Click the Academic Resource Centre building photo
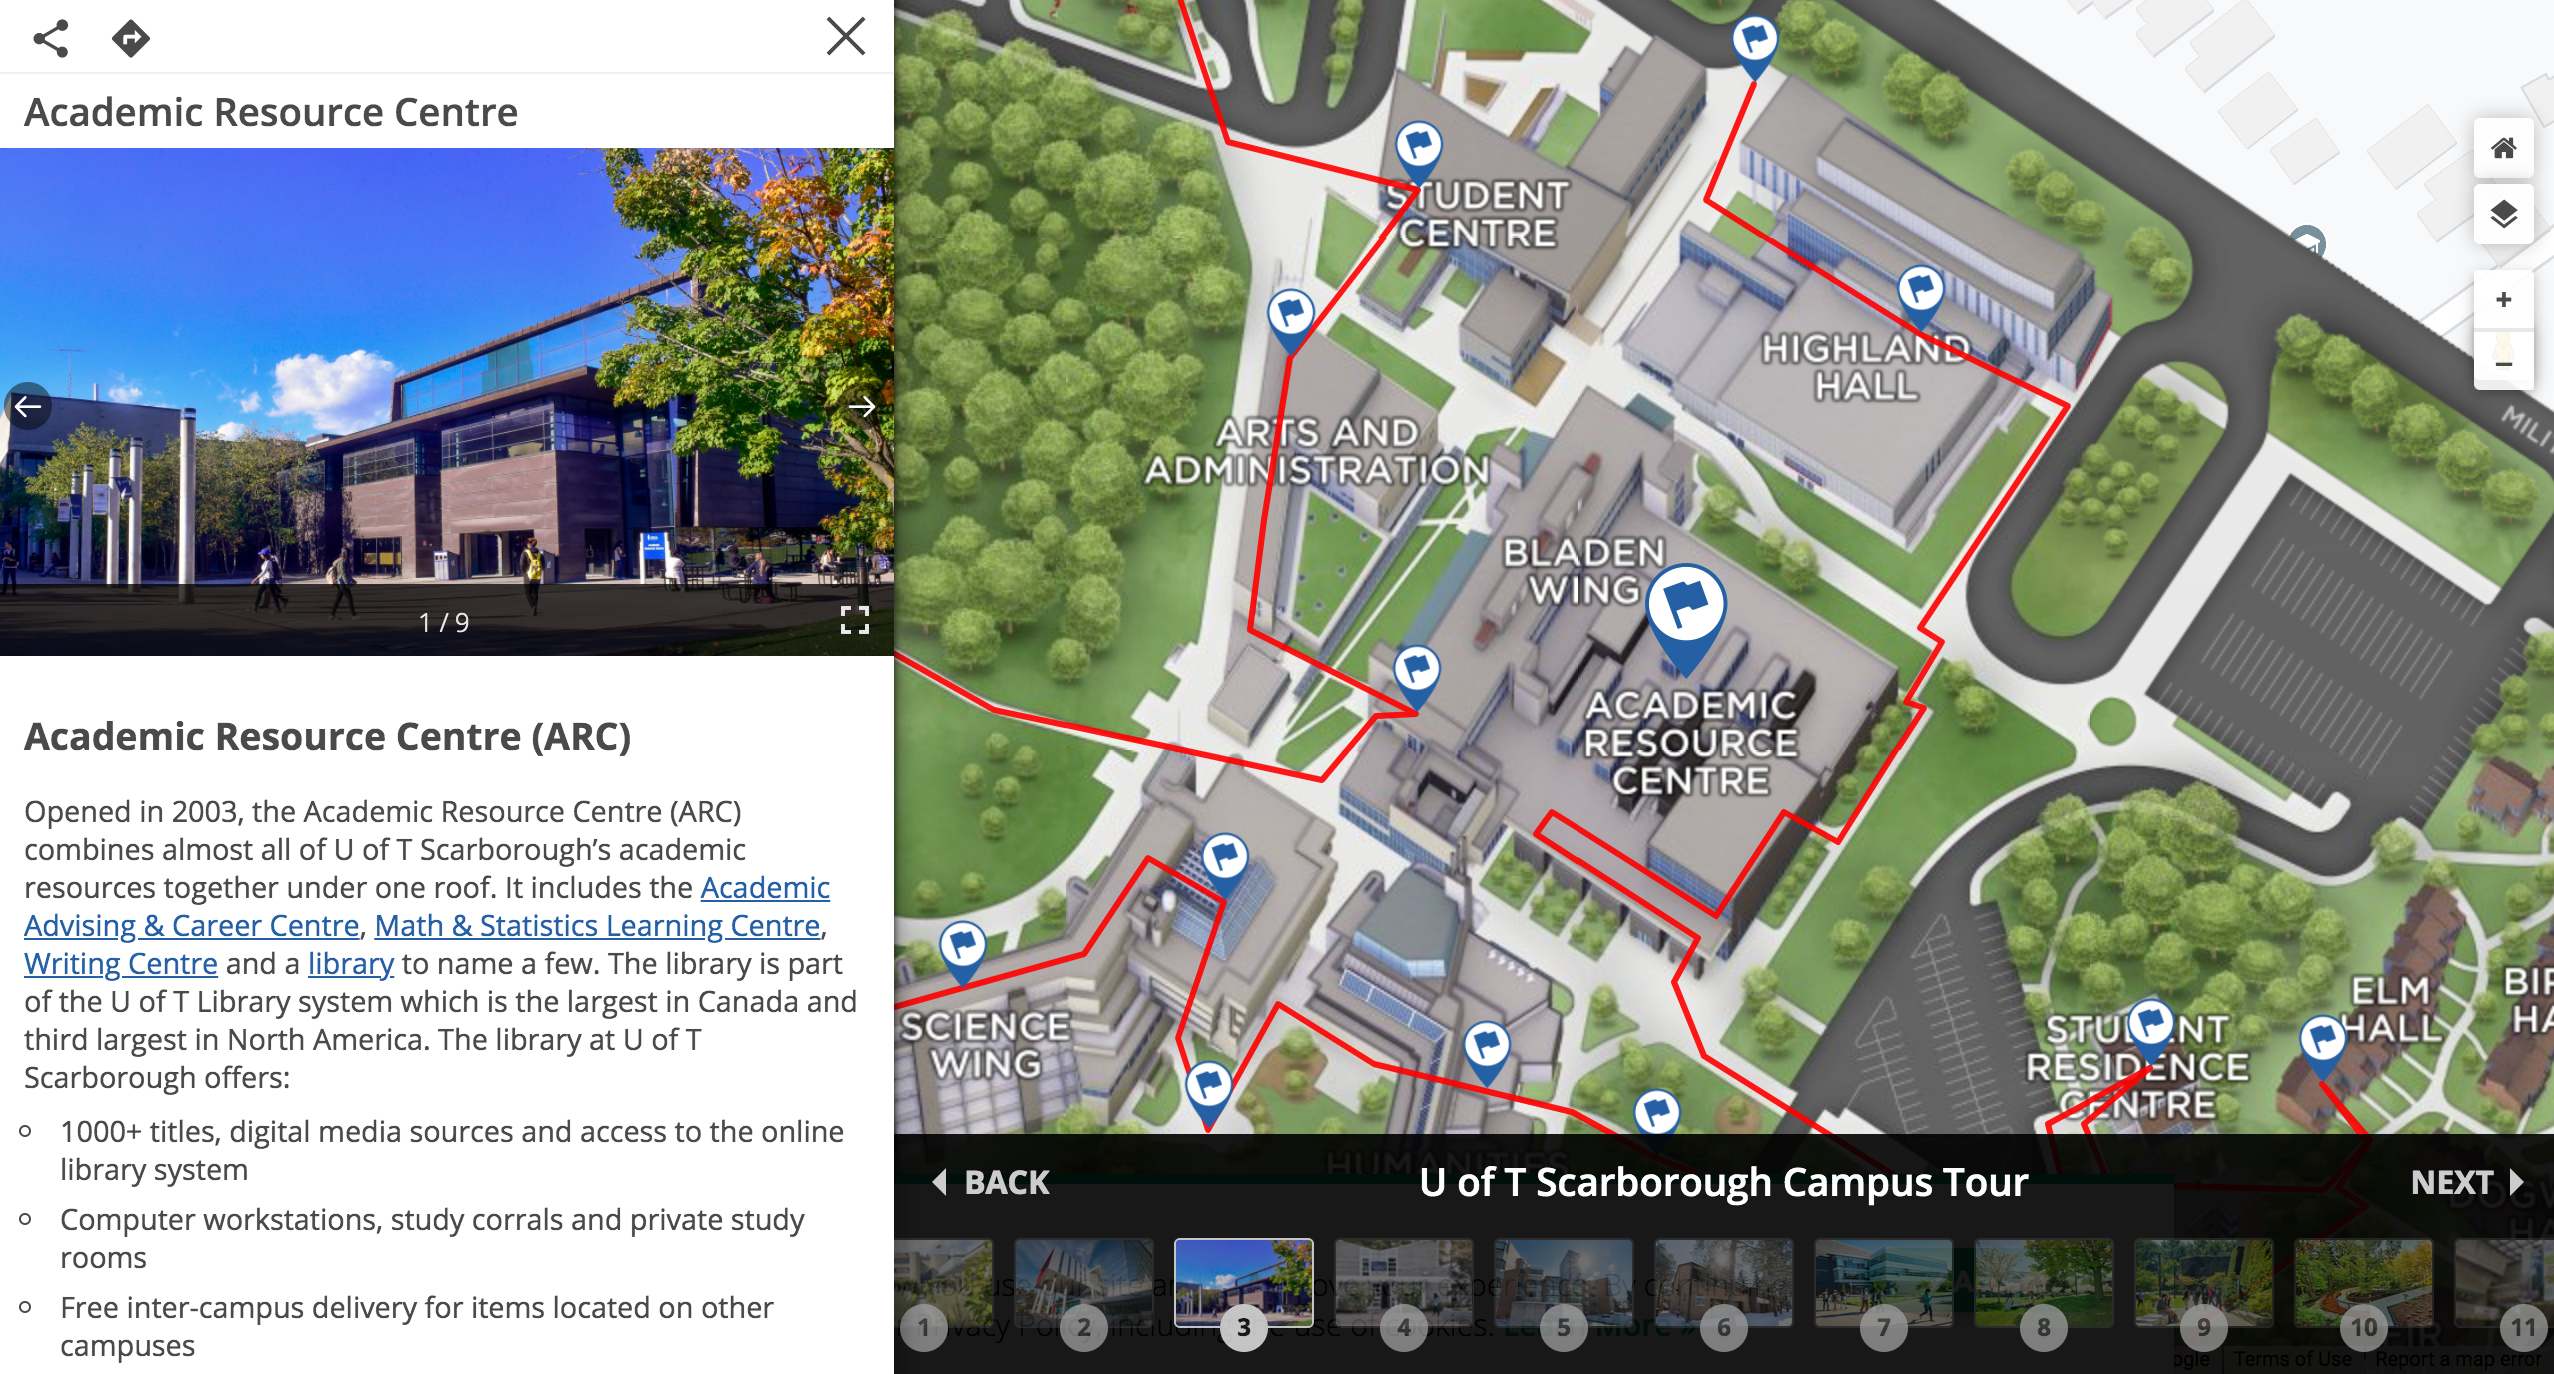This screenshot has width=2554, height=1374. (x=446, y=402)
